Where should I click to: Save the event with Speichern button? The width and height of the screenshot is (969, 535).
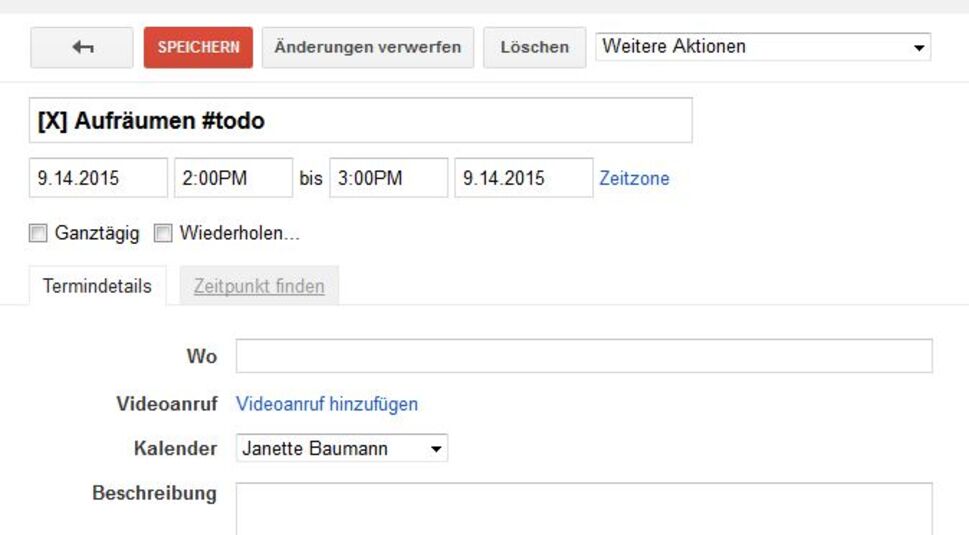[198, 47]
